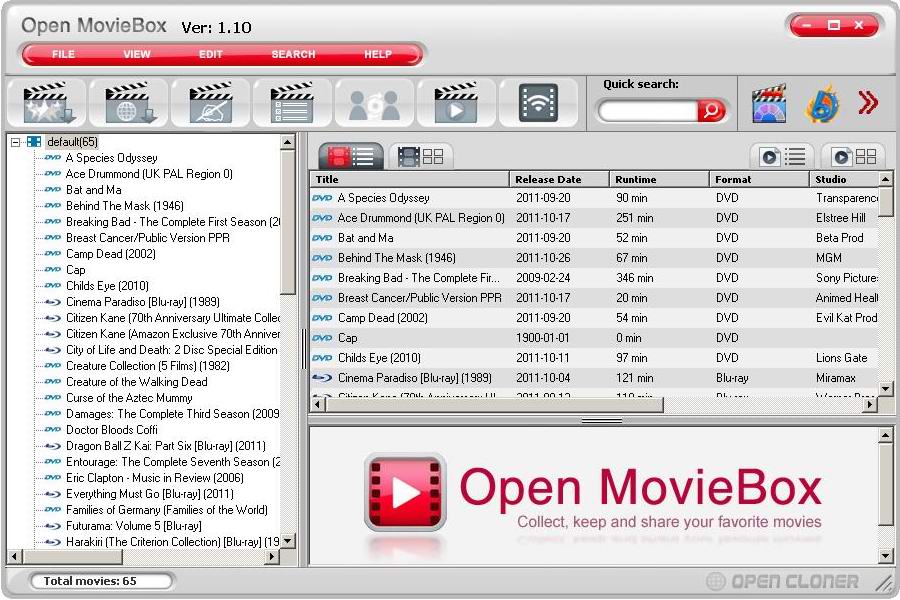Select Eric Clapton - Music in Review tree item

click(154, 478)
